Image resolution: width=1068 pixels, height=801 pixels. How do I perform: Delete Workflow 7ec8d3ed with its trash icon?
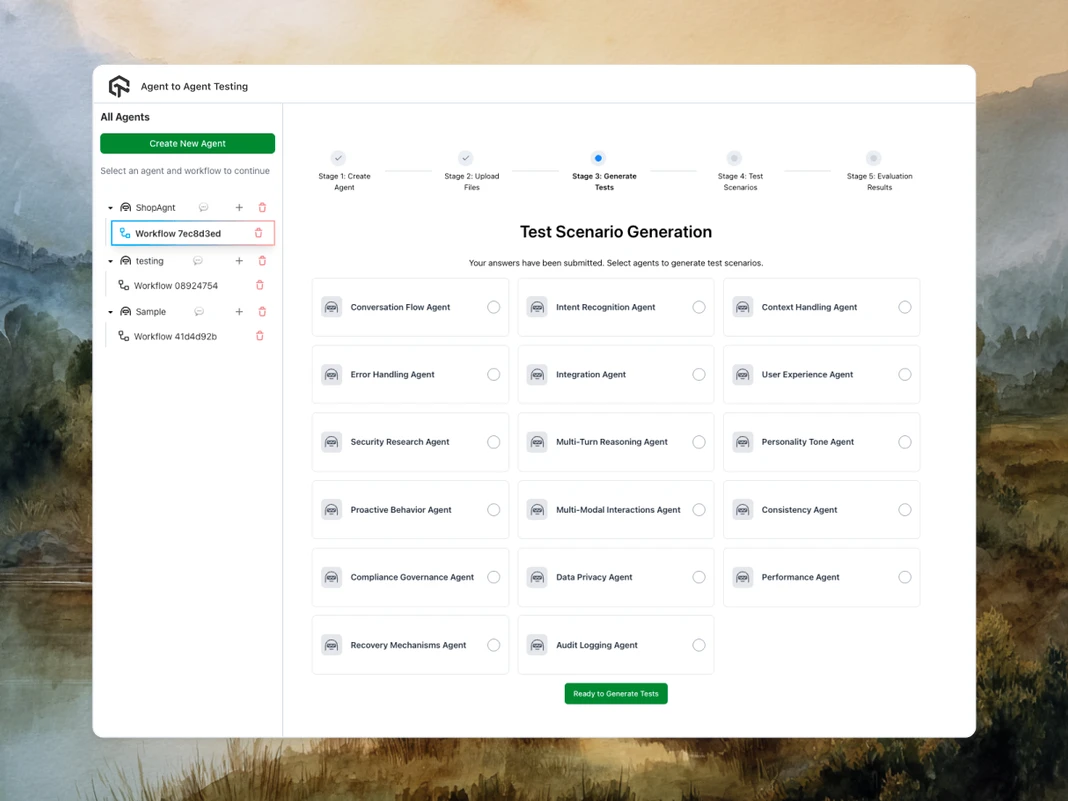pyautogui.click(x=259, y=233)
